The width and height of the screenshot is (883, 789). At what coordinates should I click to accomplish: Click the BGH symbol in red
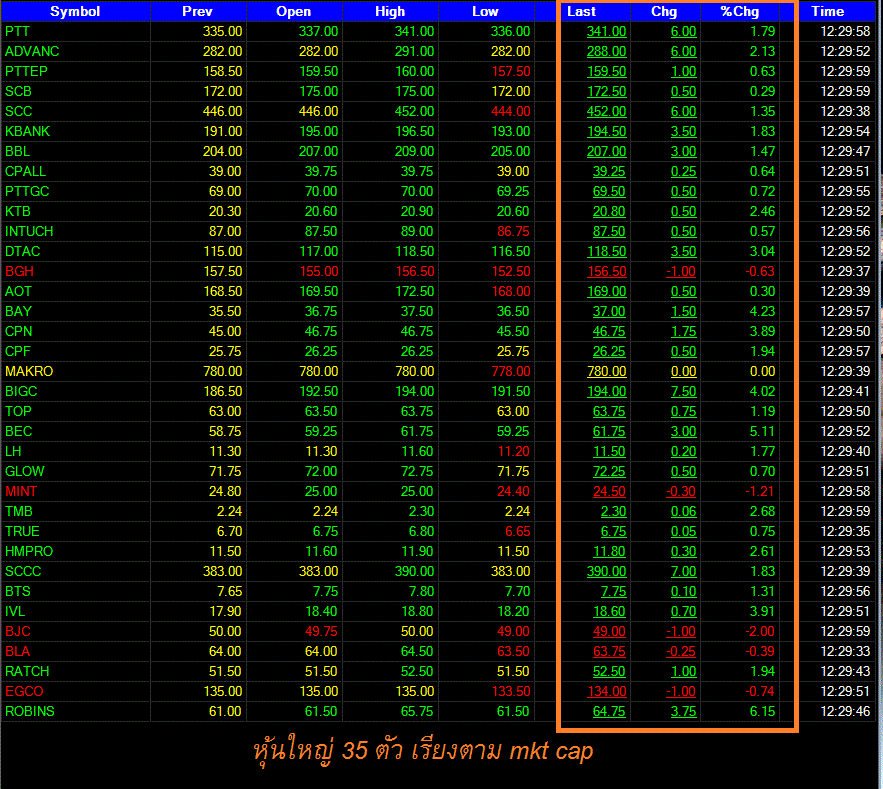[20, 271]
